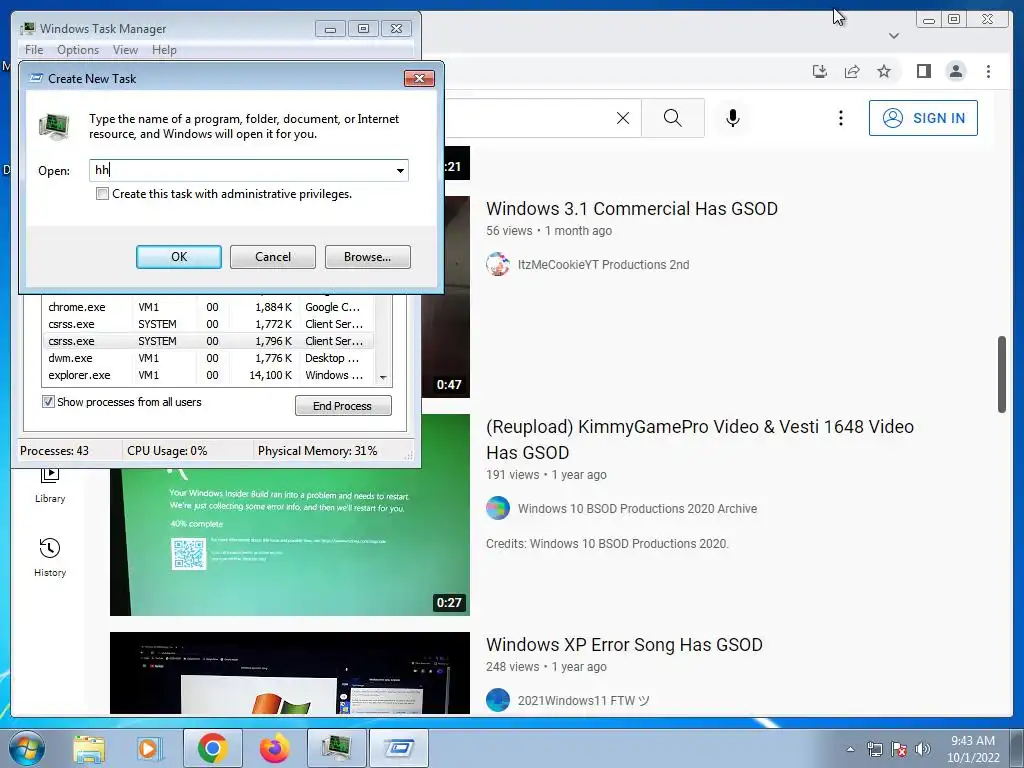Select Create New Task taskbar icon

399,748
